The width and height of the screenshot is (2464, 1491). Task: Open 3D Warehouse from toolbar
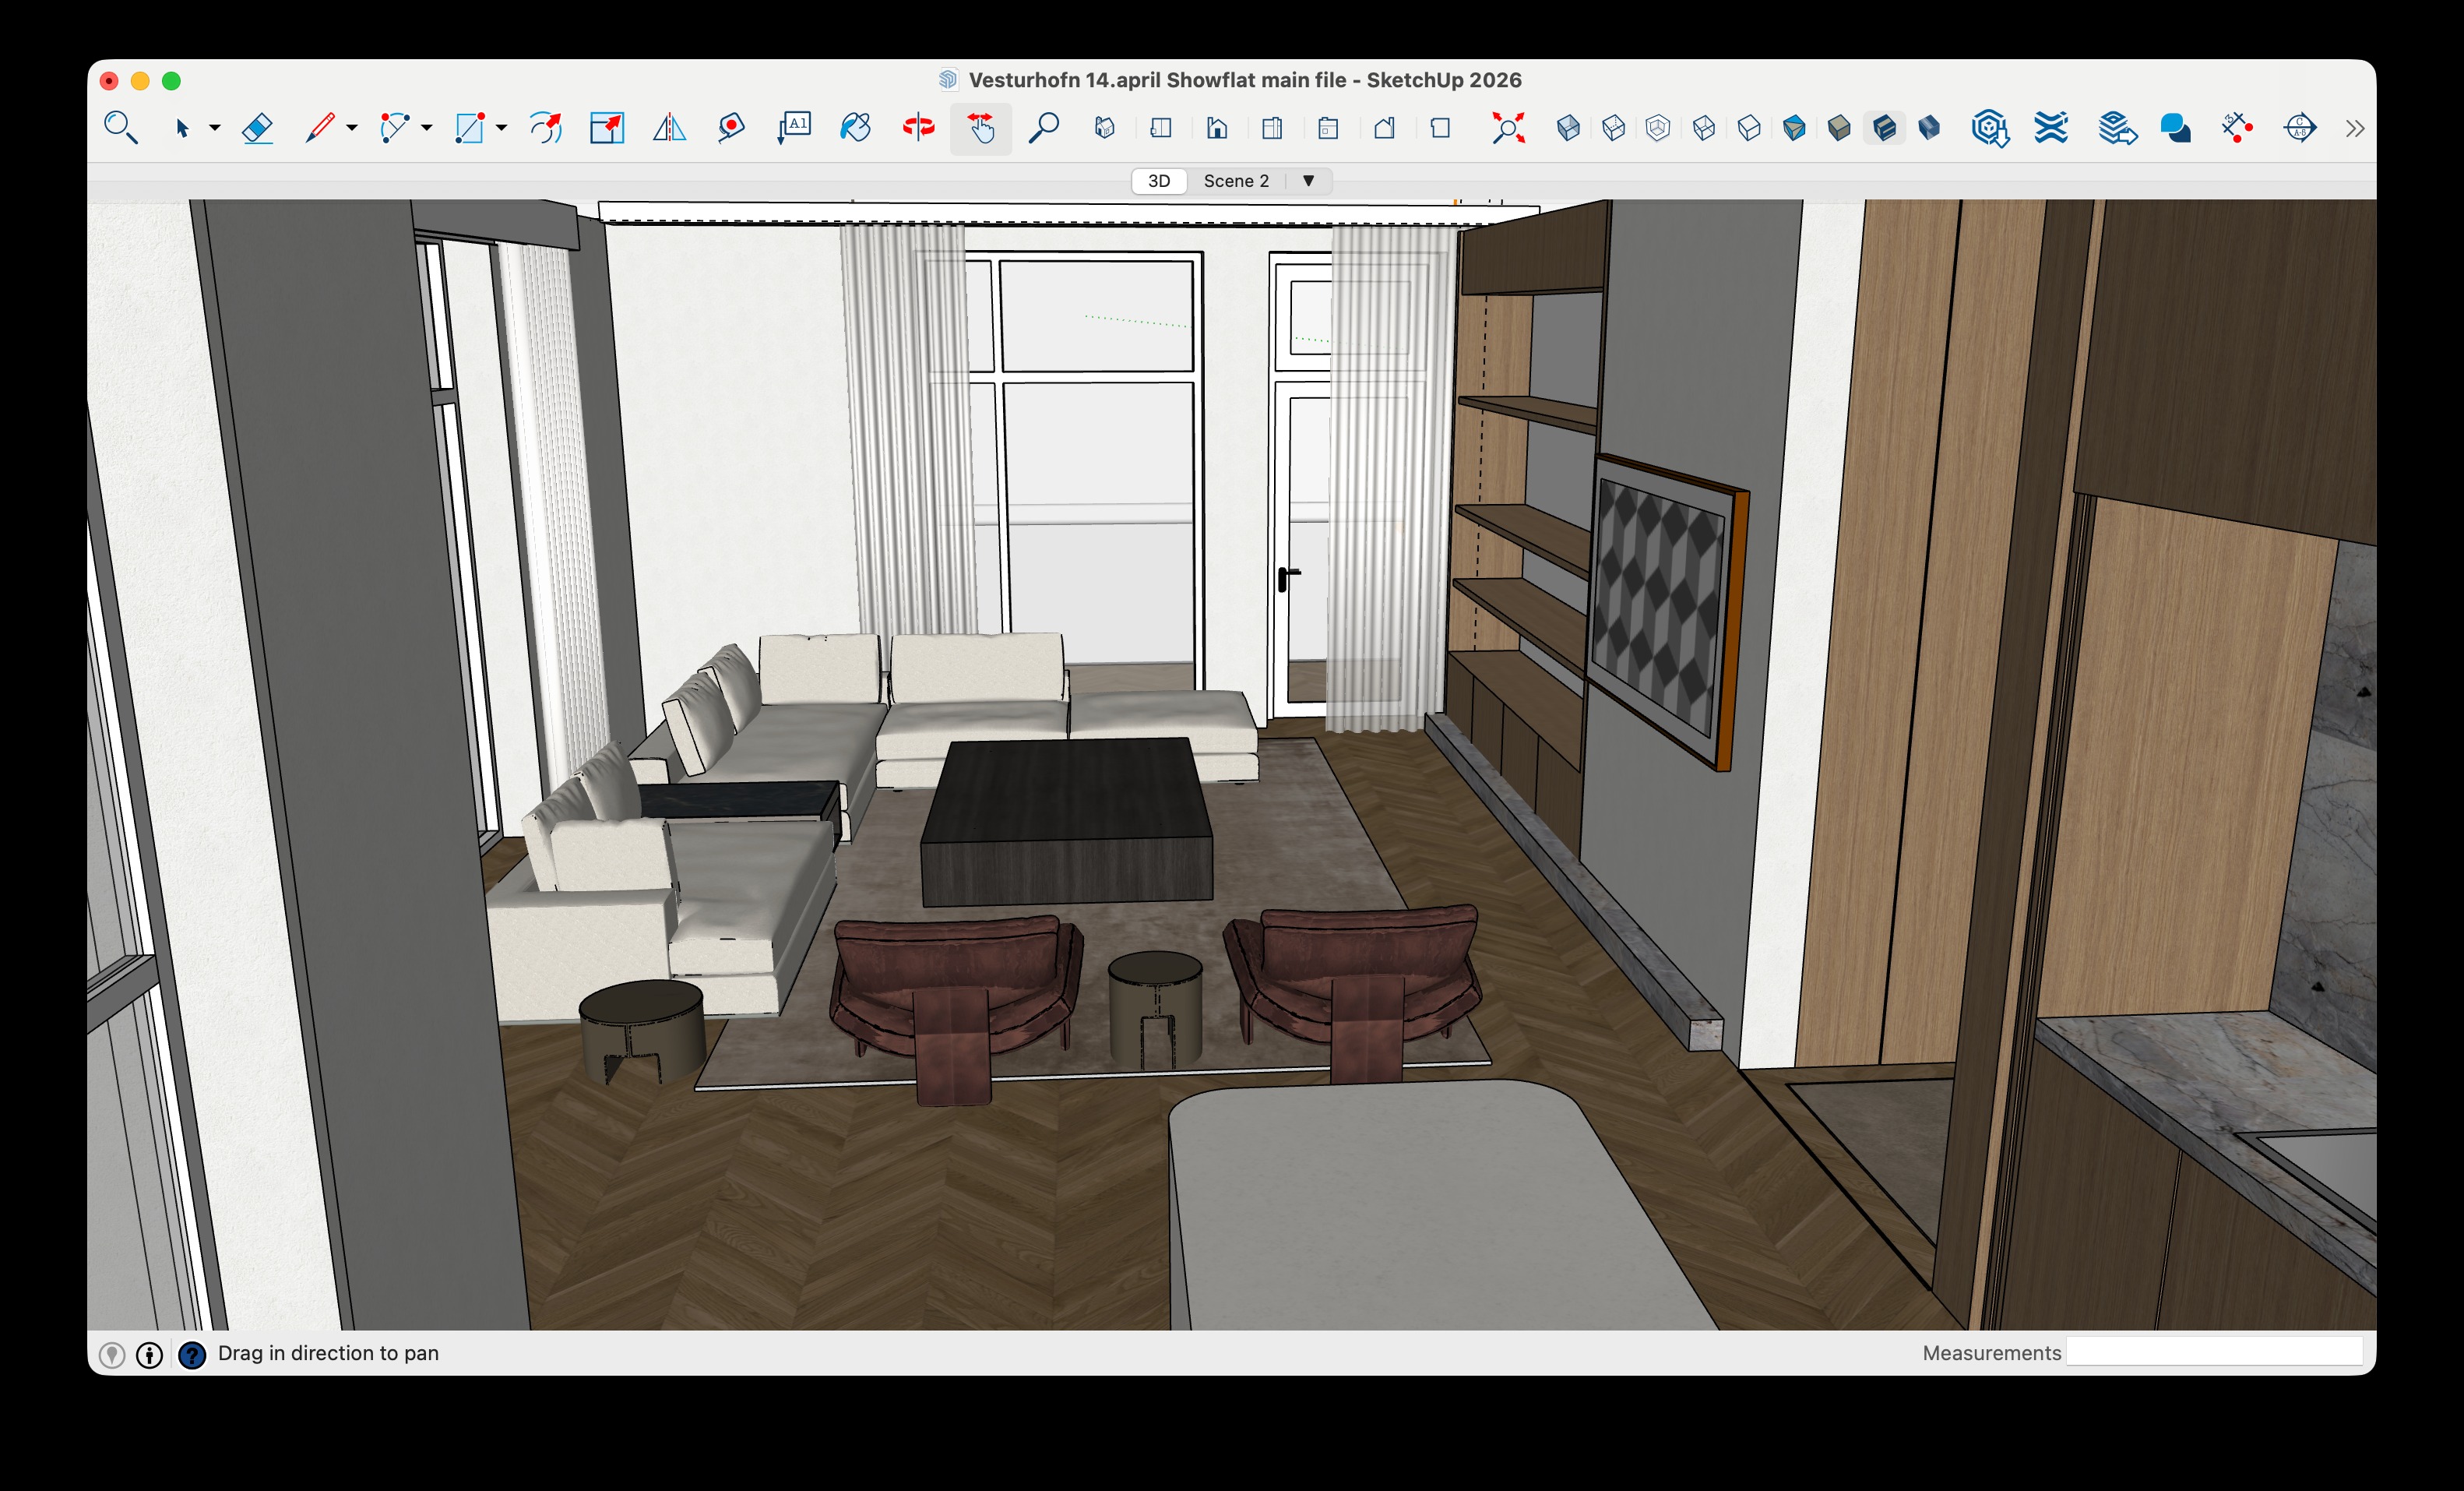tap(1990, 128)
